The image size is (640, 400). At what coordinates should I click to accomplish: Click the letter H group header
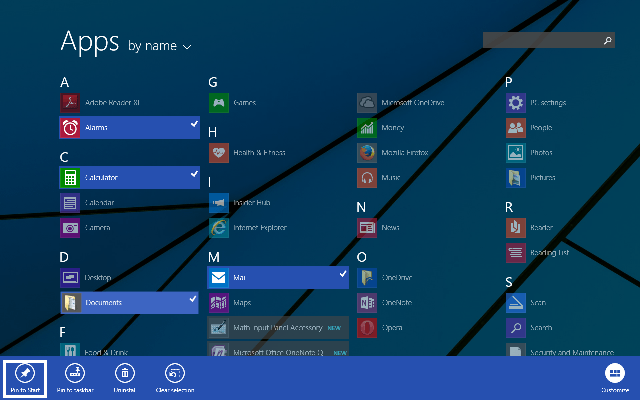tap(212, 132)
